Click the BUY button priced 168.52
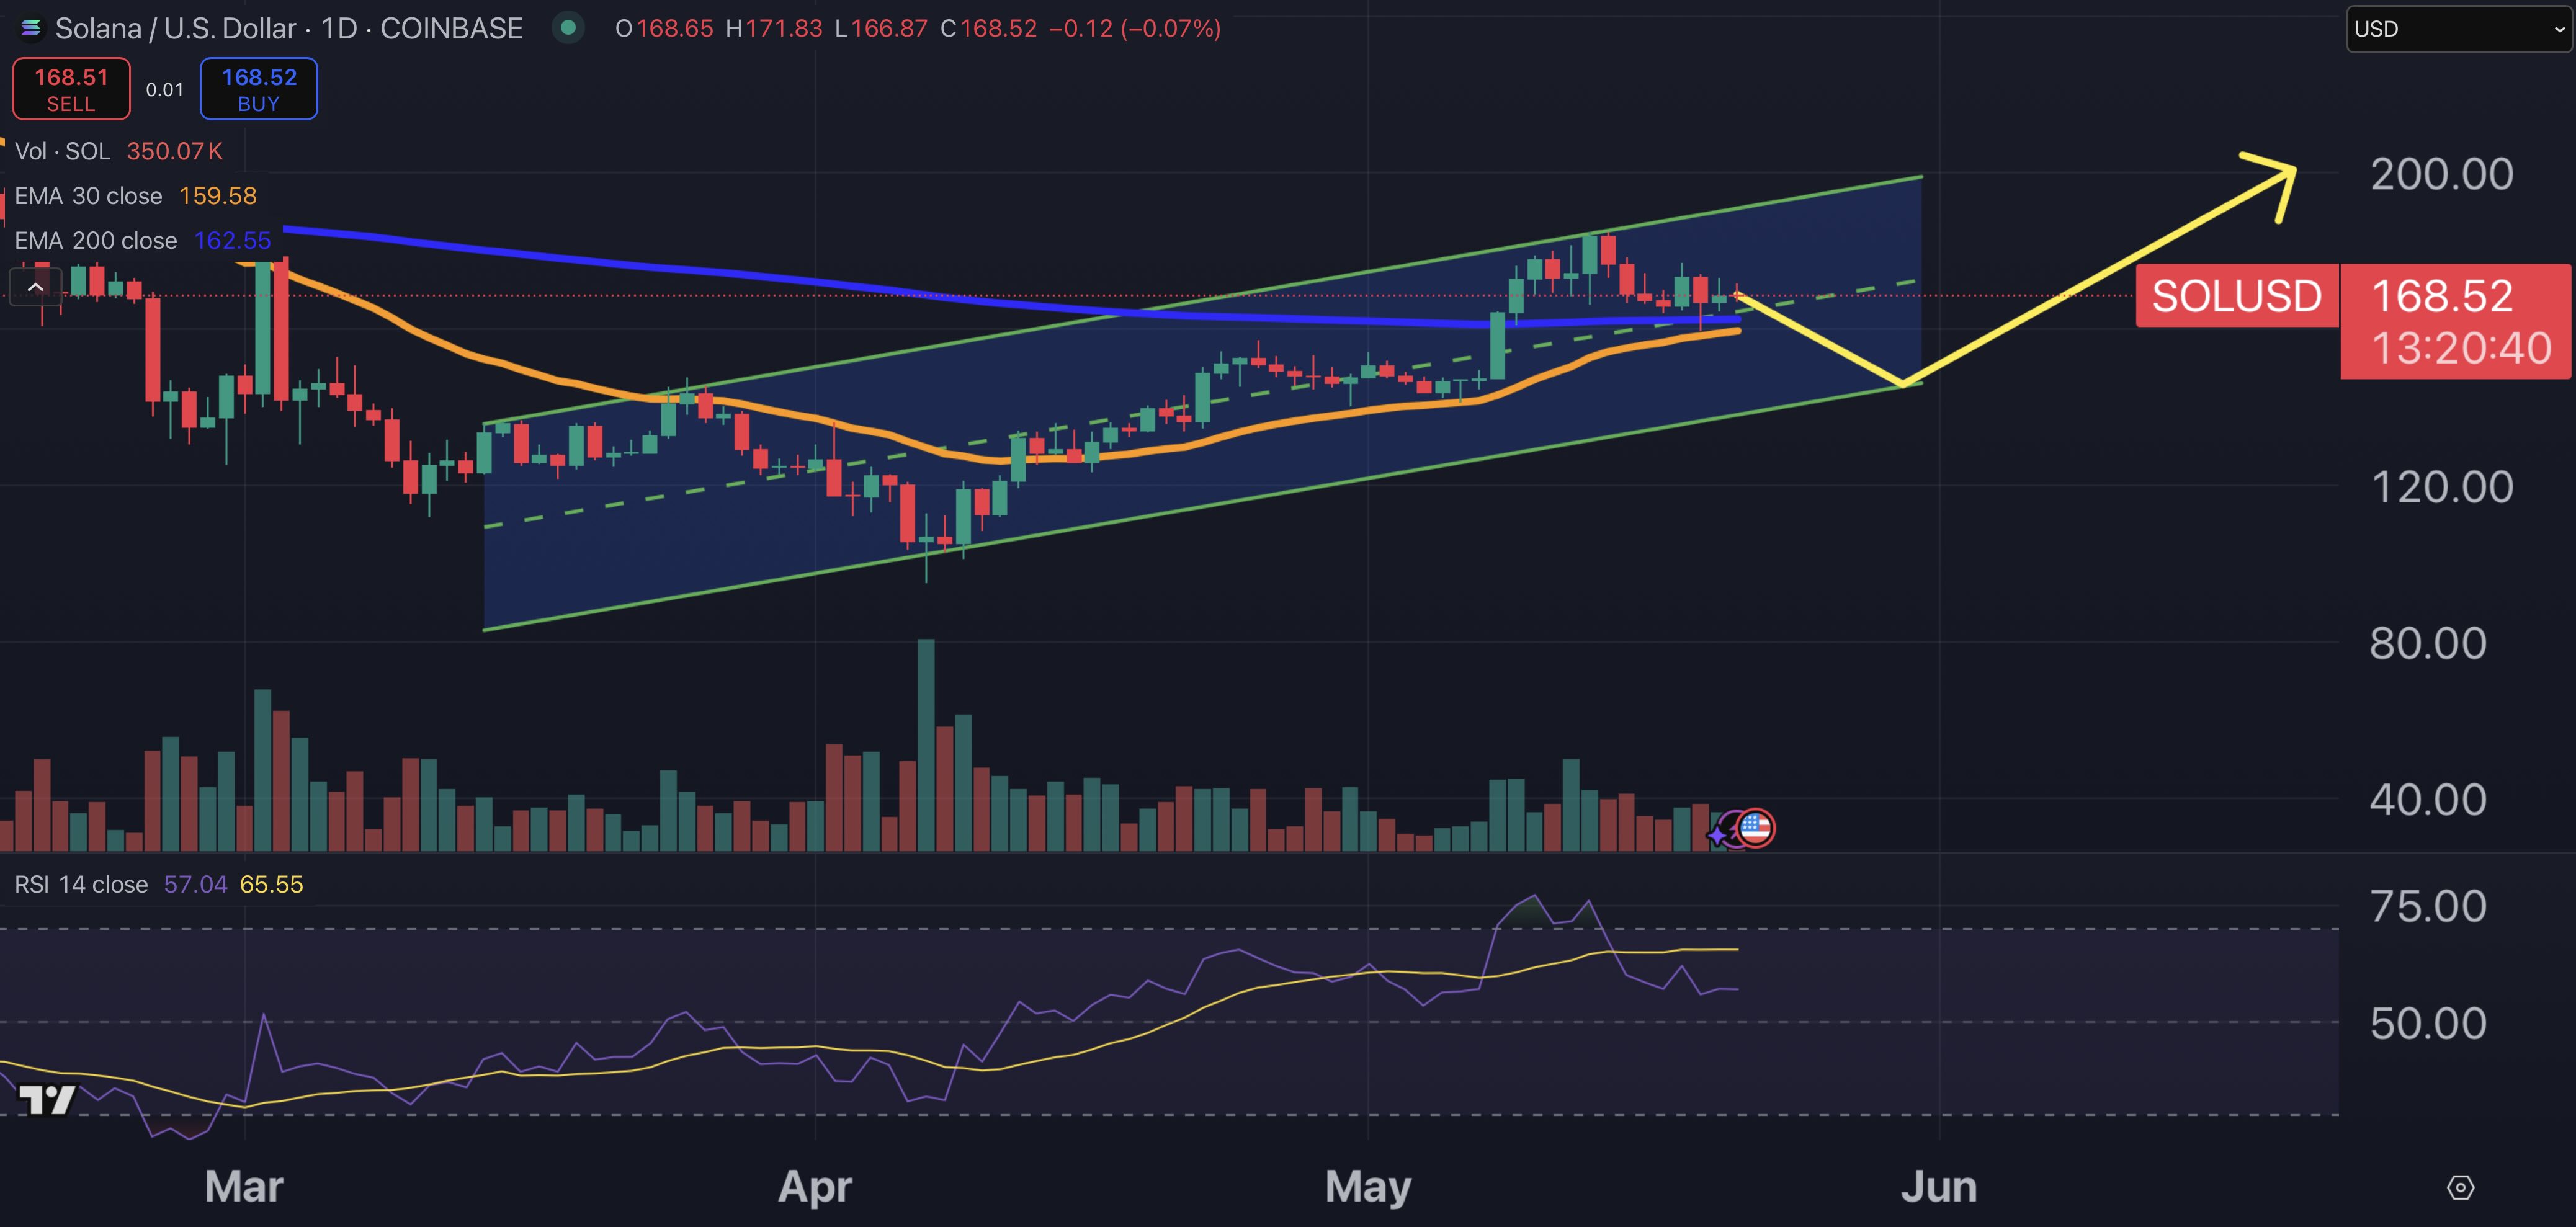The height and width of the screenshot is (1227, 2576). click(258, 88)
